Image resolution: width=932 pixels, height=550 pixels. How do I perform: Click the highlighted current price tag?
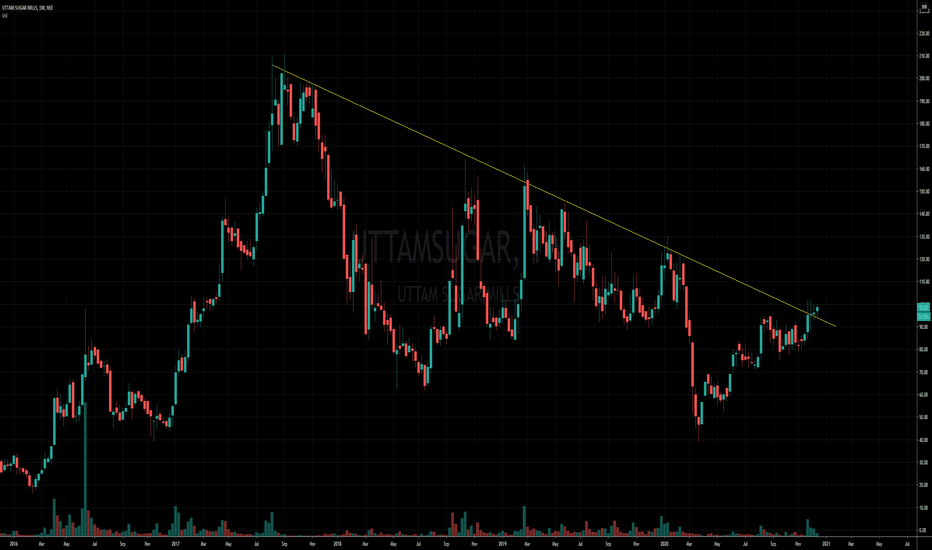[x=924, y=307]
